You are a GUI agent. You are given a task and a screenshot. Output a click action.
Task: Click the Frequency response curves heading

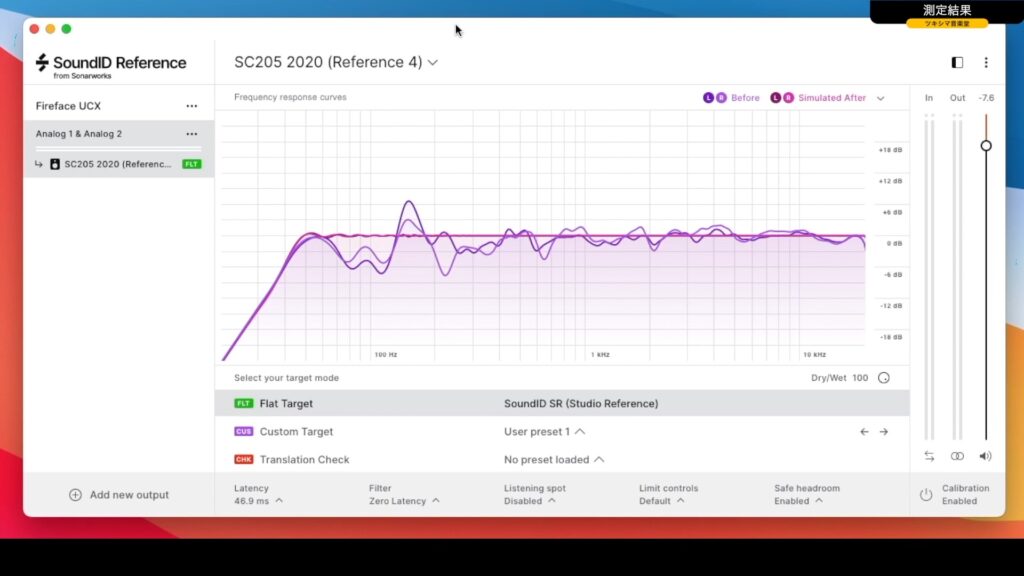pyautogui.click(x=291, y=97)
